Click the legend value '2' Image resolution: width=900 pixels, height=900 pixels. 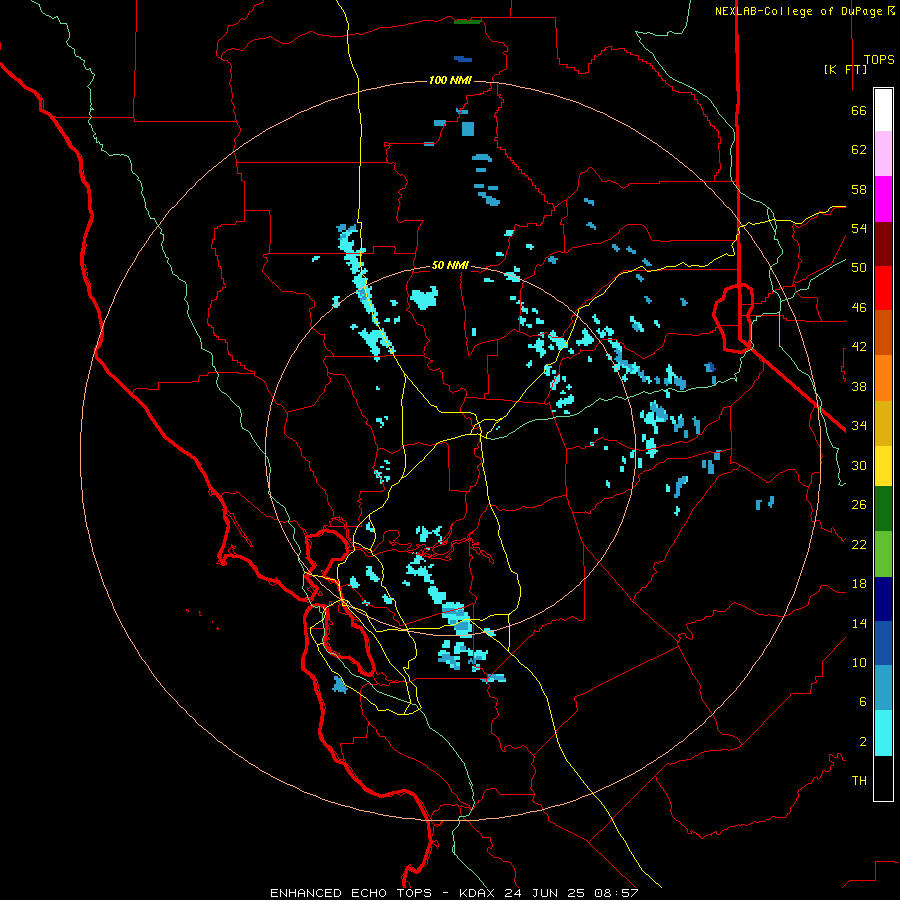(x=863, y=742)
